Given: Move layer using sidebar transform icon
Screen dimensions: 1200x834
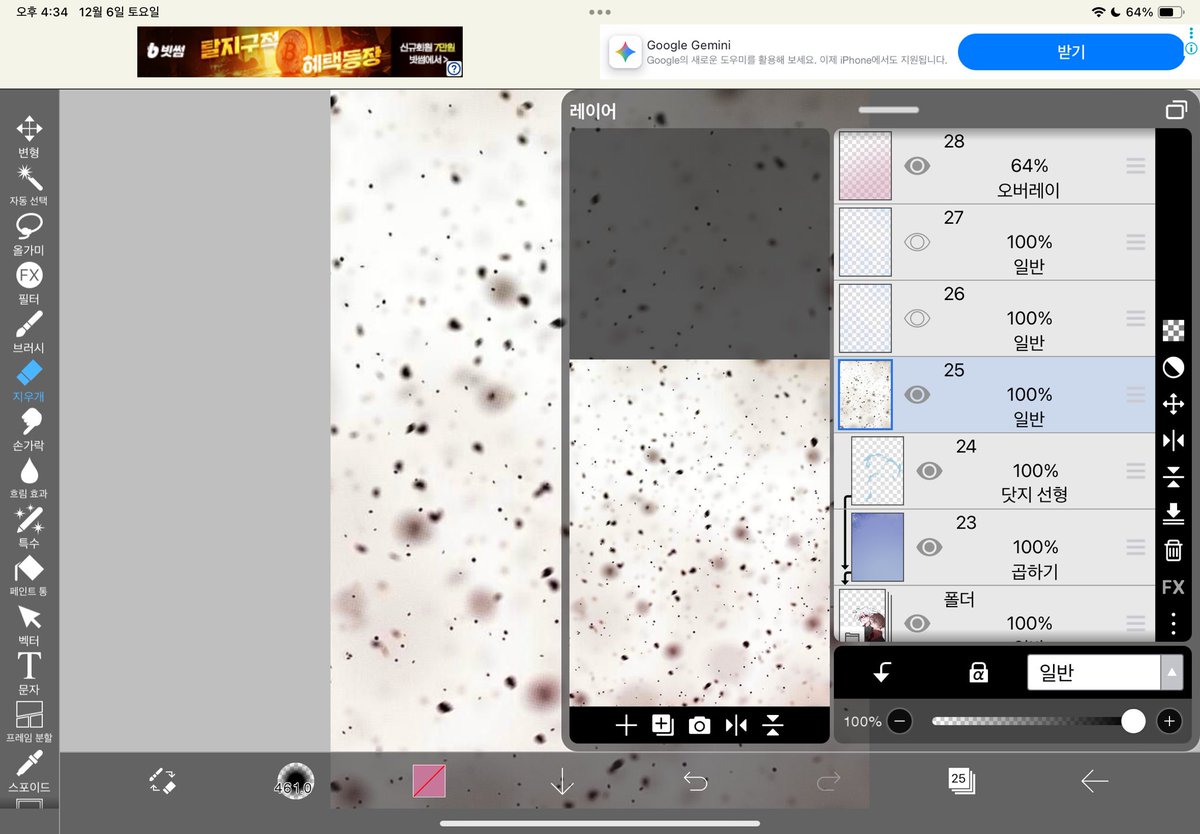Looking at the screenshot, I should 1174,404.
